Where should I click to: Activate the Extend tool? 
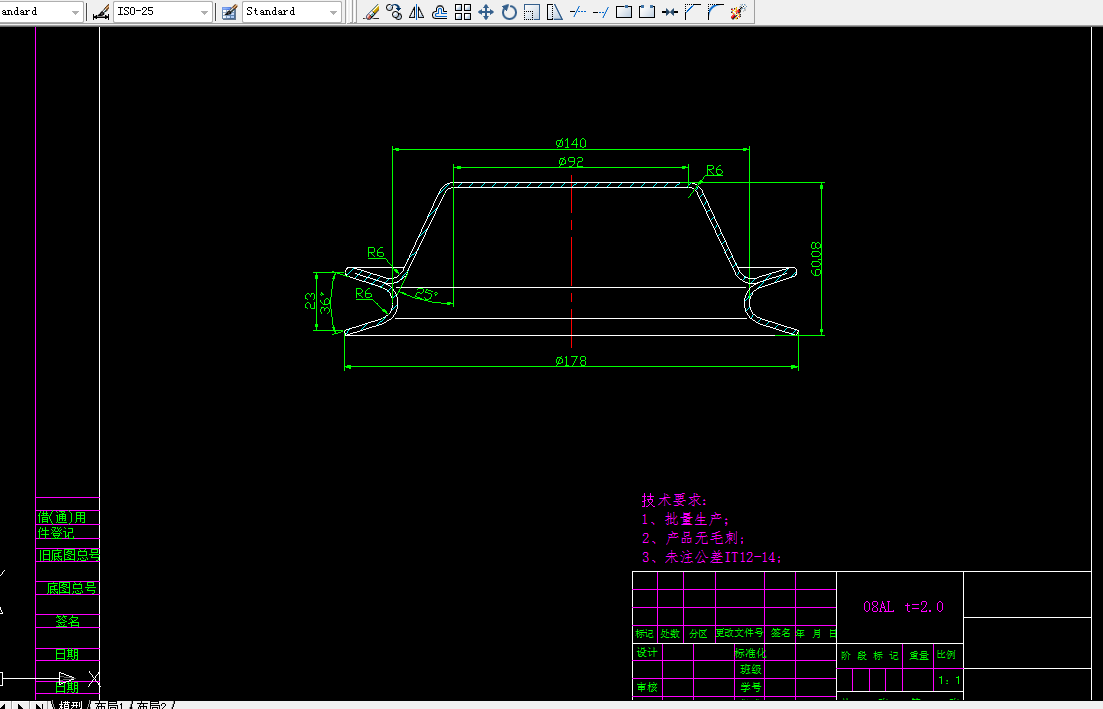601,12
